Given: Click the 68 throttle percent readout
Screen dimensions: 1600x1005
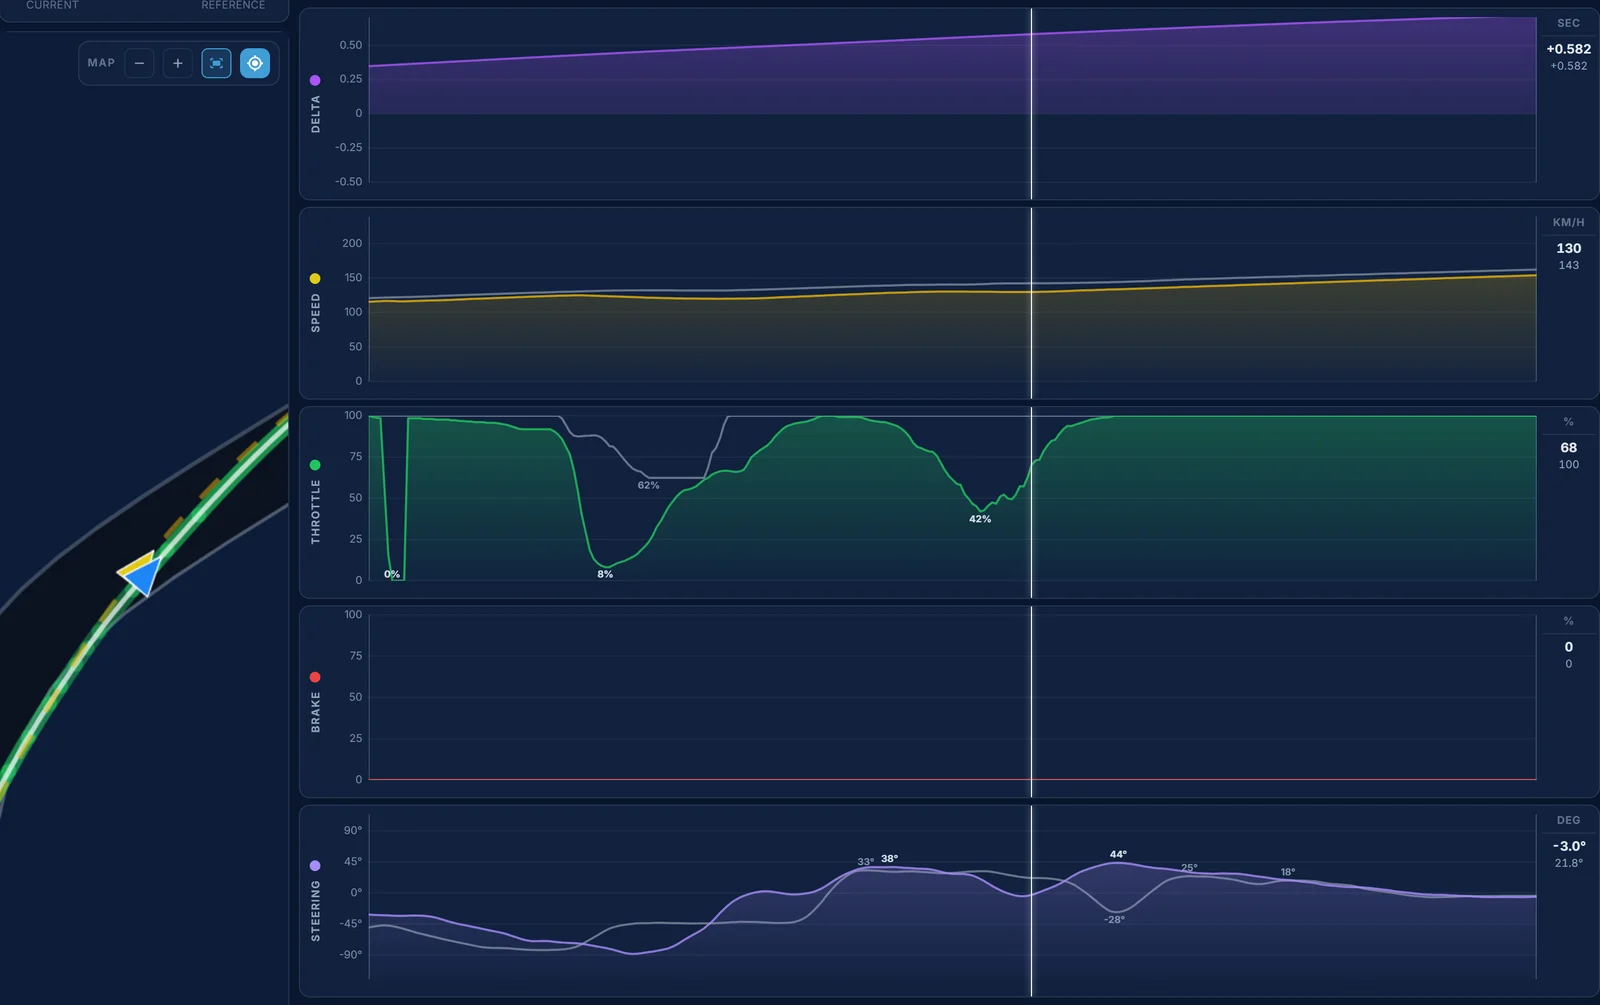Looking at the screenshot, I should (x=1568, y=447).
